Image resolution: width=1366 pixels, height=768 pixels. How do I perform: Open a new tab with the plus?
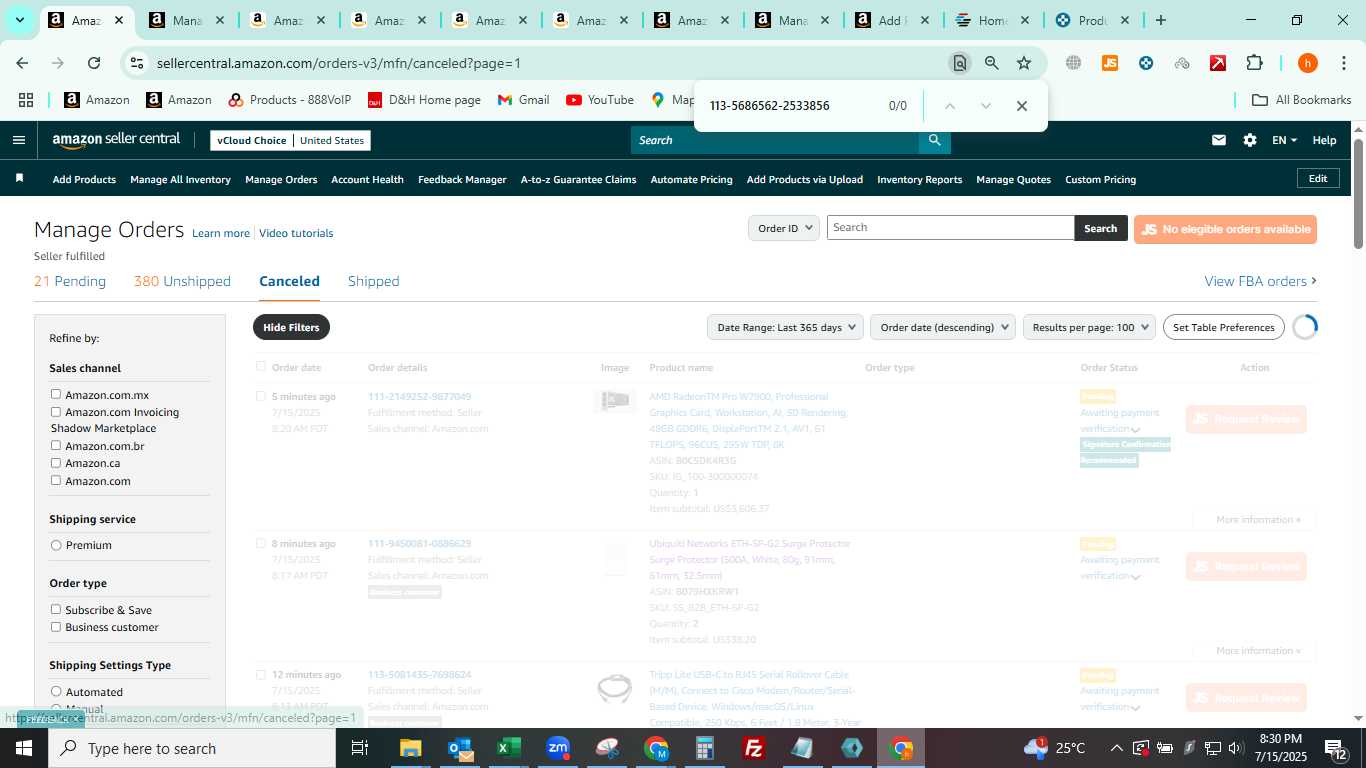pyautogui.click(x=1160, y=20)
